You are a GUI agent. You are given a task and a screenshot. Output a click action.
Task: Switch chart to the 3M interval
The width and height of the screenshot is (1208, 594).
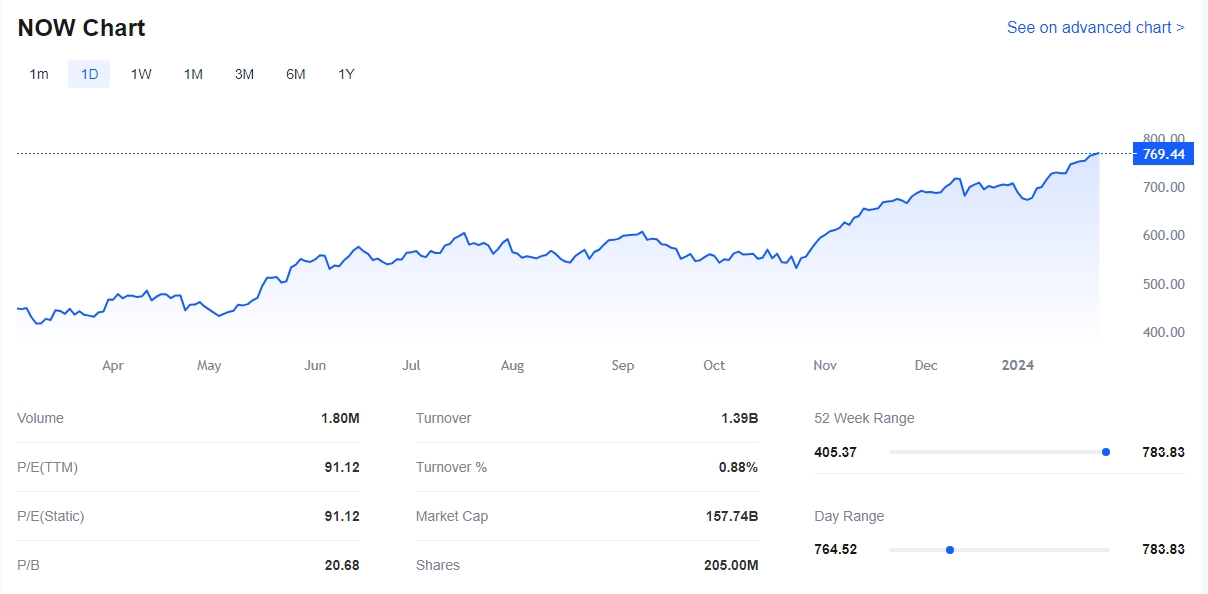[x=244, y=74]
